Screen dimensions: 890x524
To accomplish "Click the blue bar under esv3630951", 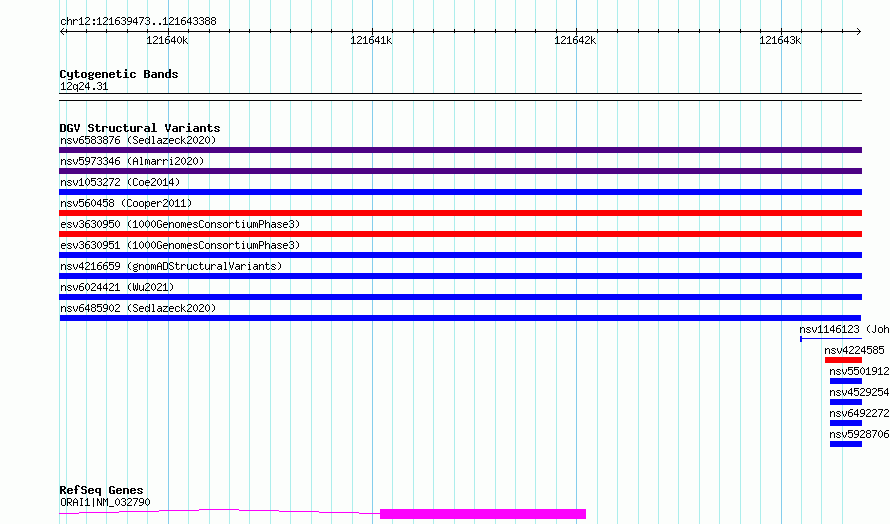I will 460,255.
